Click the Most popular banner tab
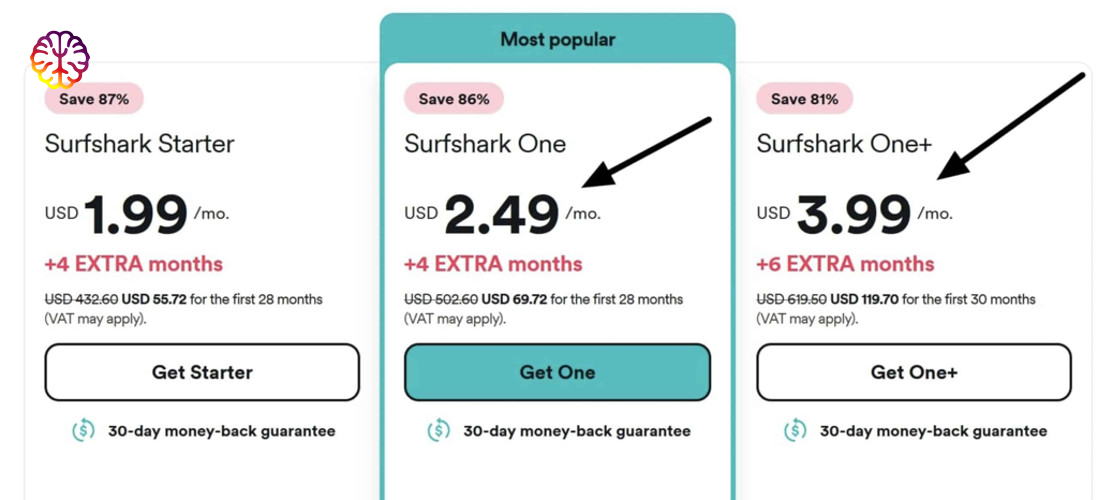 coord(557,39)
